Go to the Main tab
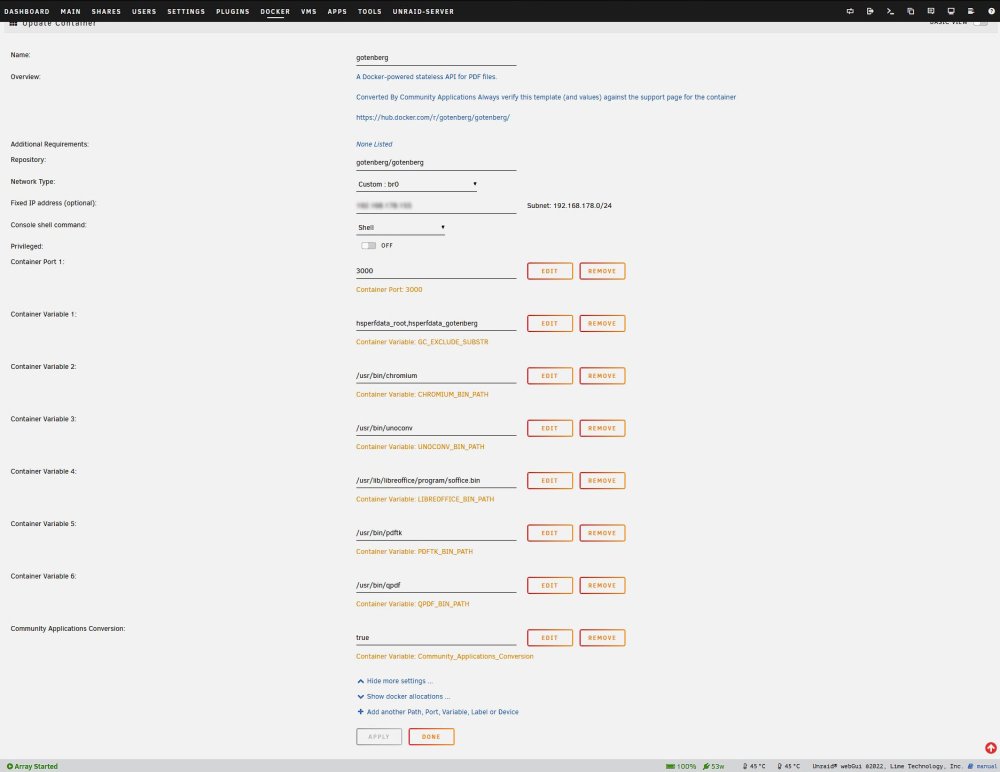This screenshot has width=1000, height=772. tap(71, 11)
